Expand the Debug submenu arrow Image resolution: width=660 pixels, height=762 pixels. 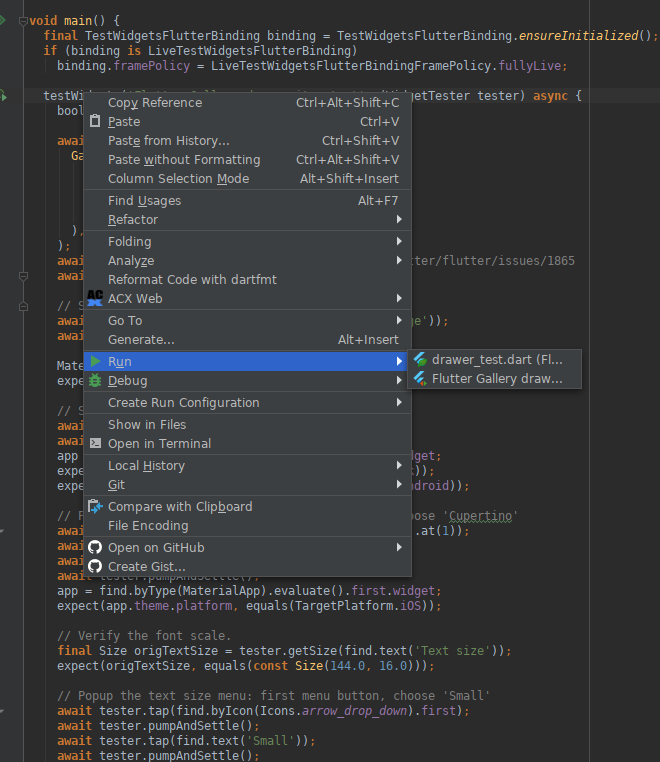pyautogui.click(x=399, y=381)
